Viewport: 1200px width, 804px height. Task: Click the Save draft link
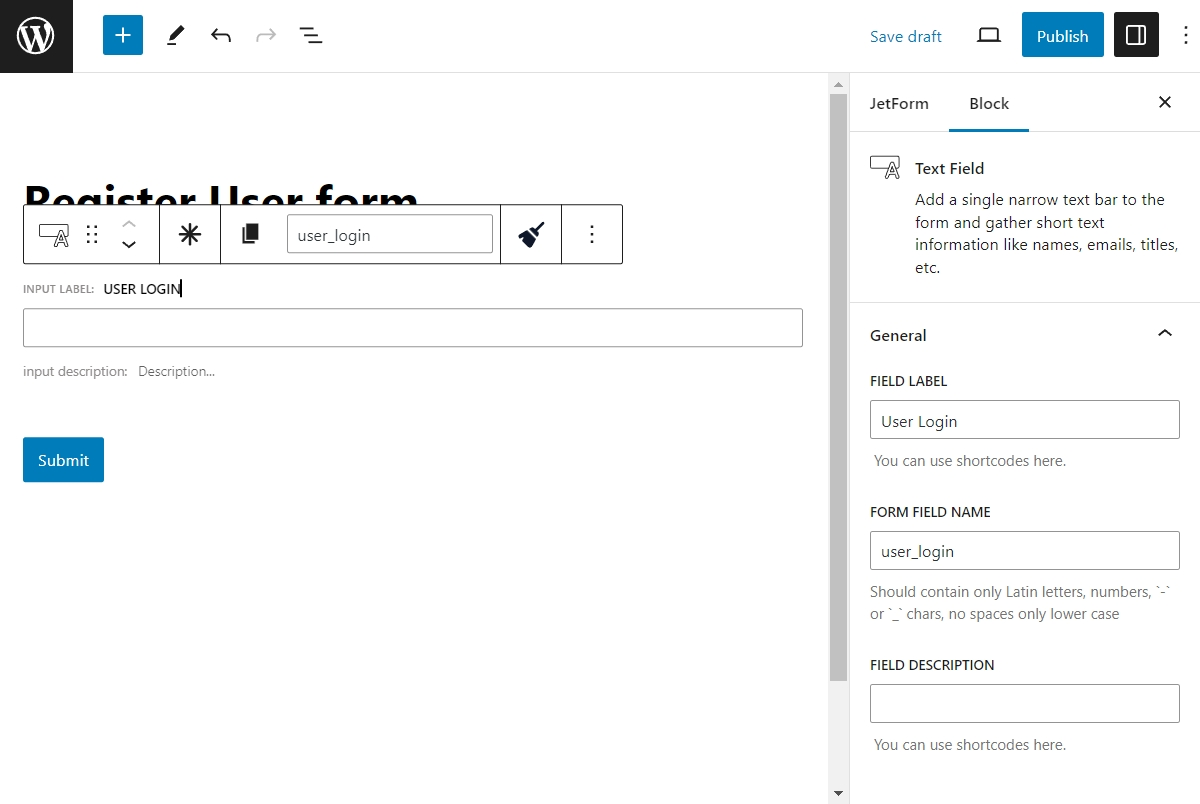click(905, 36)
